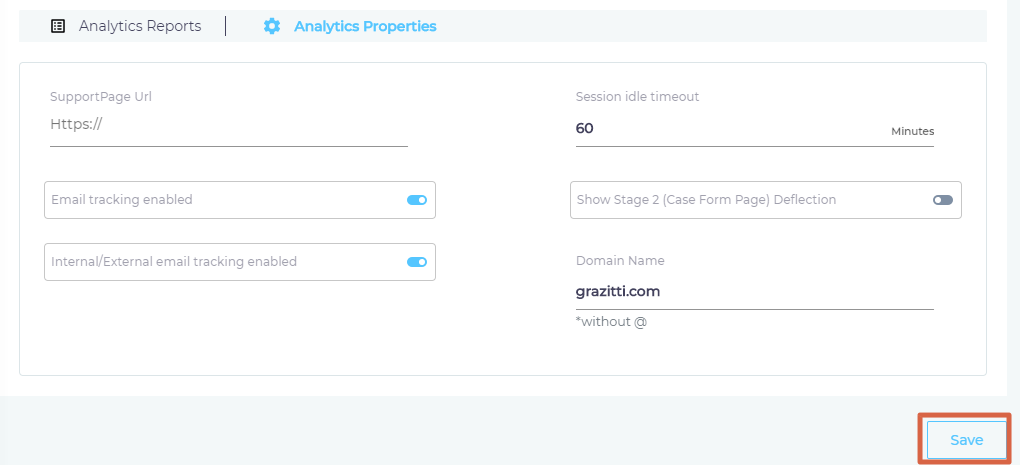Click the Analytics Properties gear icon
The image size is (1020, 465).
pos(272,26)
